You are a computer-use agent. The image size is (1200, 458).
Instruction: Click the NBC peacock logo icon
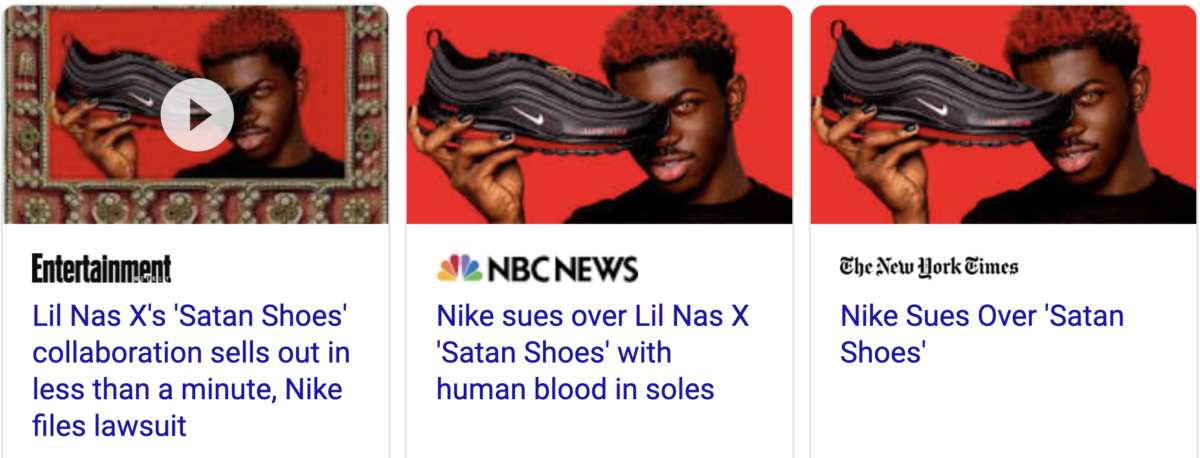coord(459,268)
